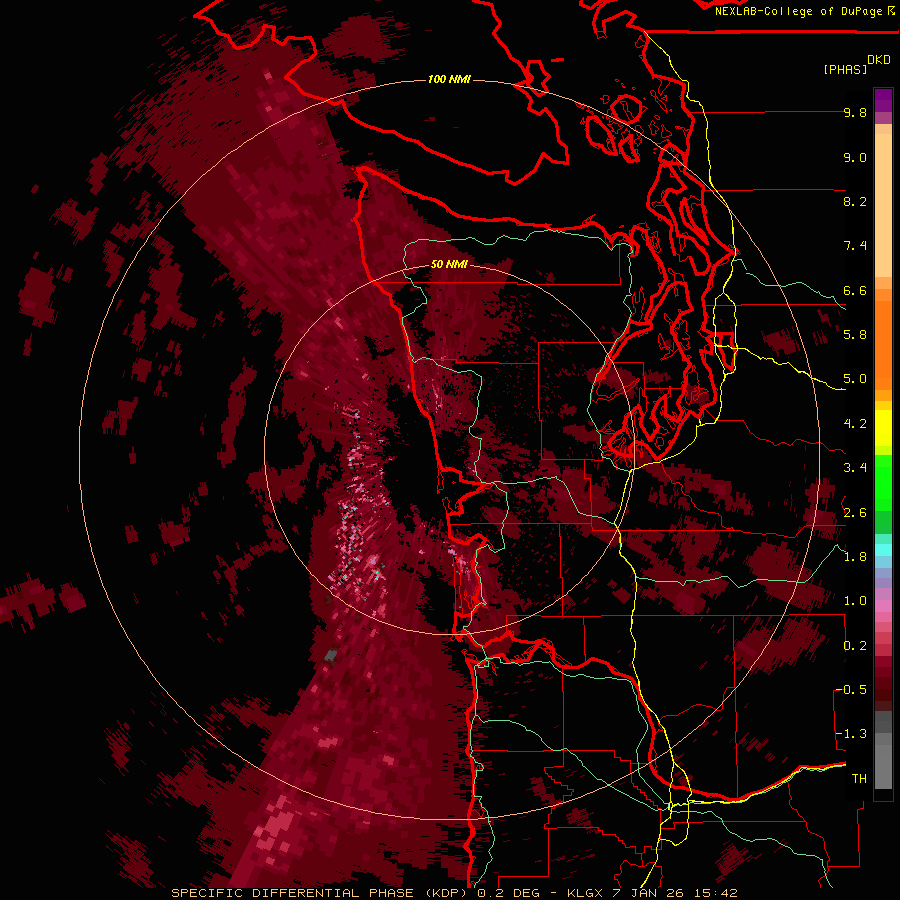Viewport: 900px width, 900px height.
Task: Click the 9.8 scale value
Action: coord(855,112)
